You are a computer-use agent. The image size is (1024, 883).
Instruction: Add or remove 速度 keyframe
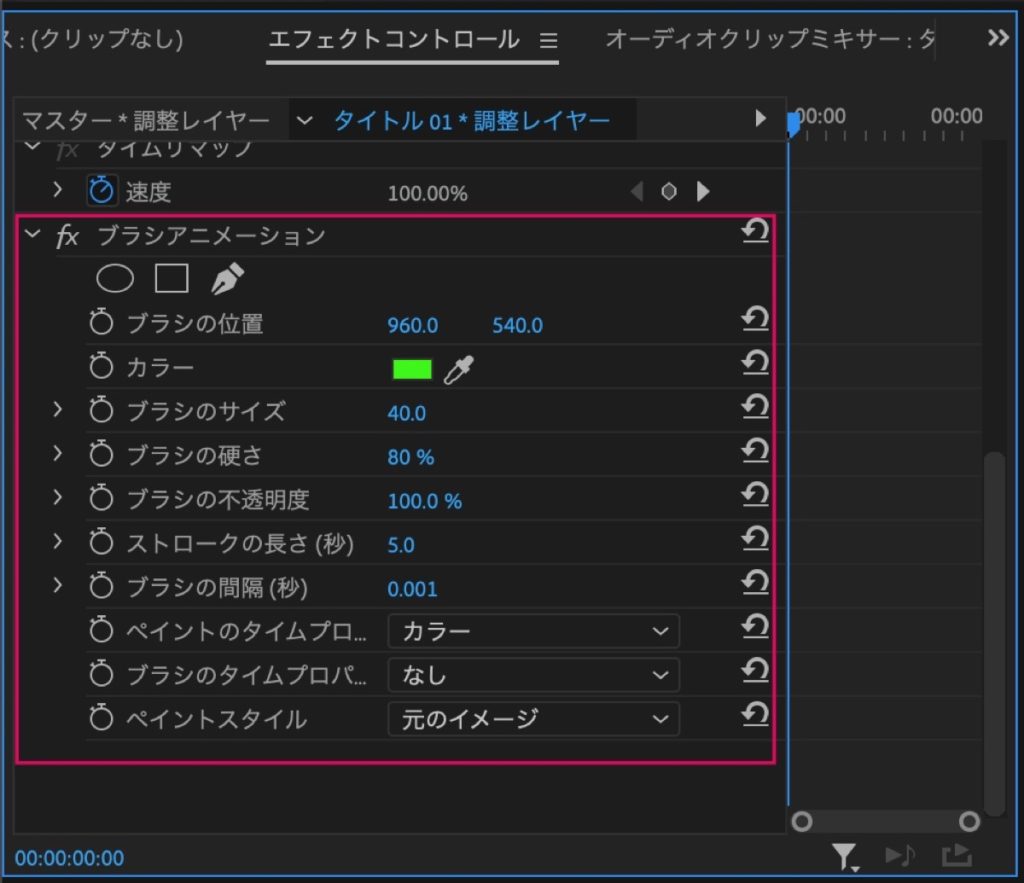pyautogui.click(x=669, y=192)
